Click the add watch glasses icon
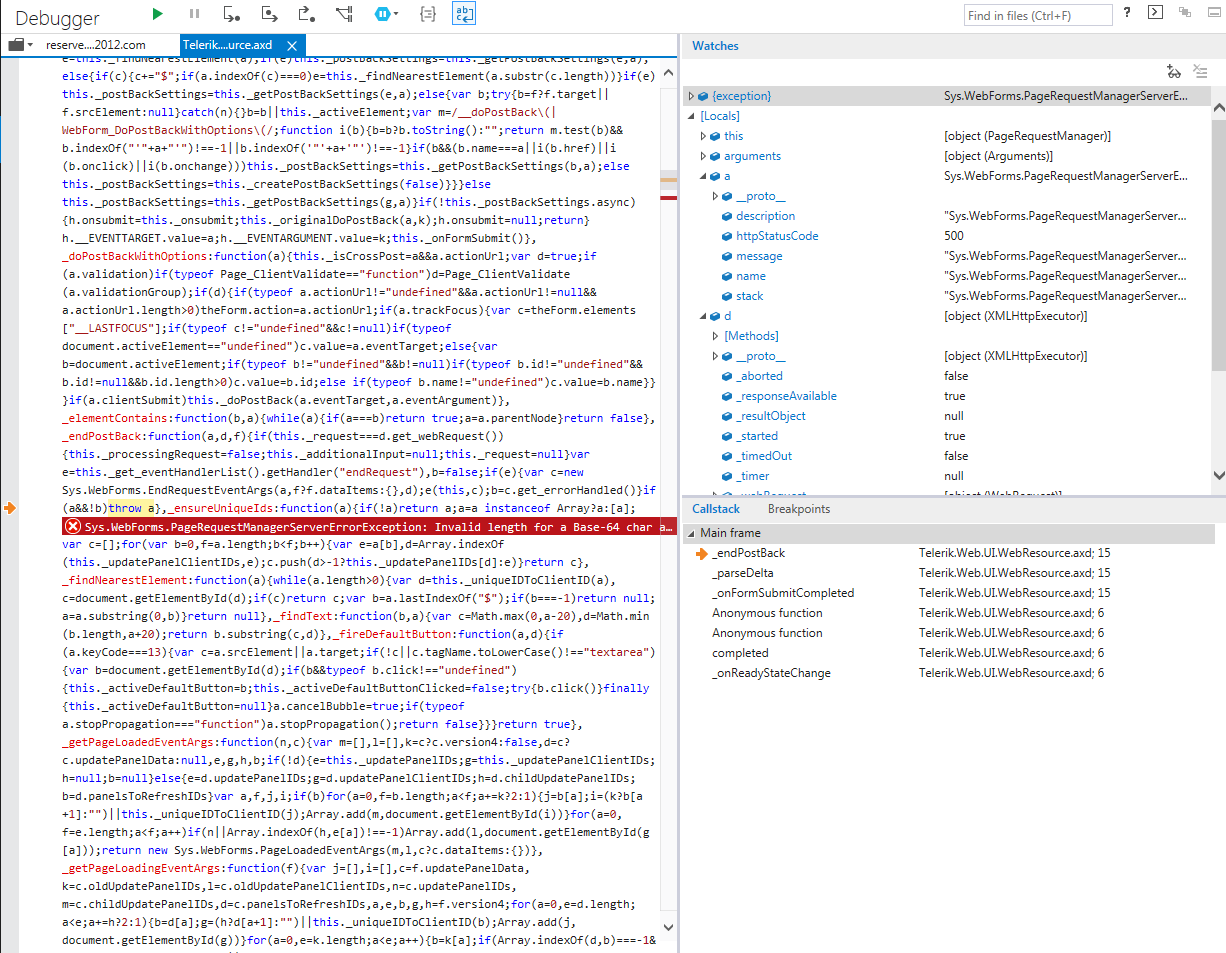Image resolution: width=1226 pixels, height=953 pixels. 1175,71
